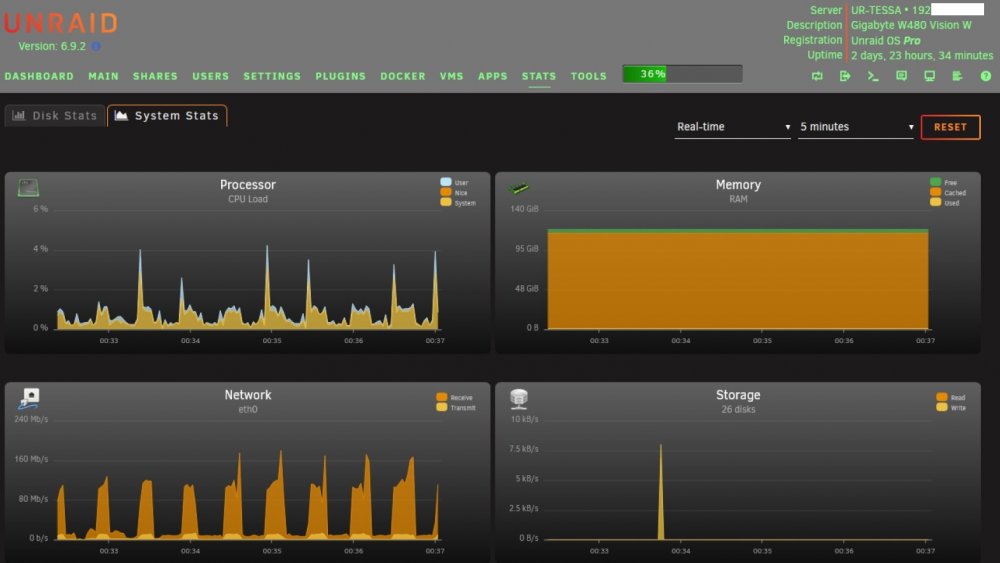This screenshot has height=563, width=1000.
Task: Click the Storage disks stack icon
Action: [519, 398]
